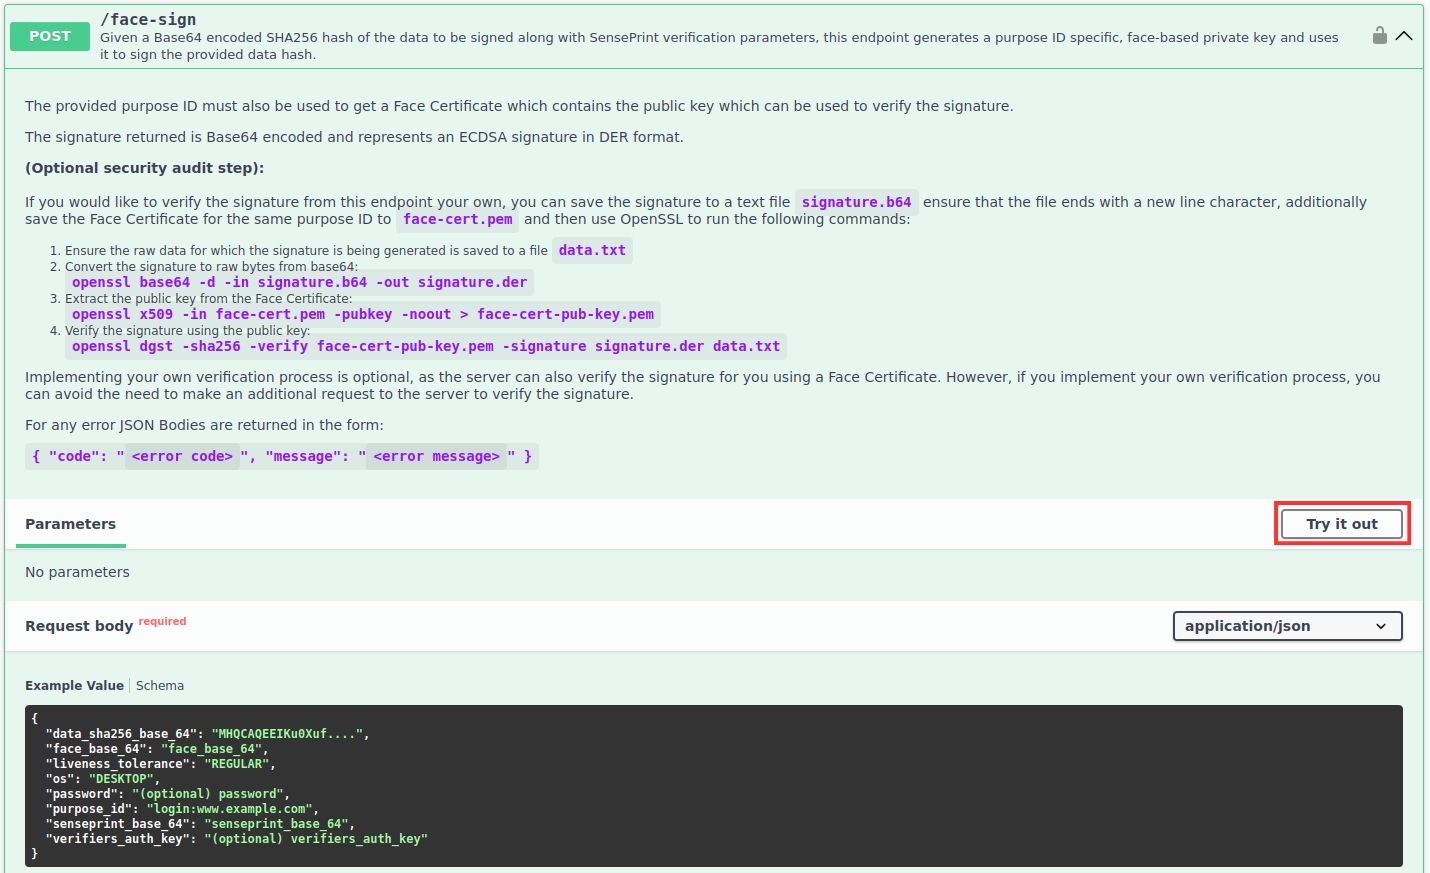Collapse the /face-sign endpoint section
This screenshot has height=873, width=1430.
1404,36
